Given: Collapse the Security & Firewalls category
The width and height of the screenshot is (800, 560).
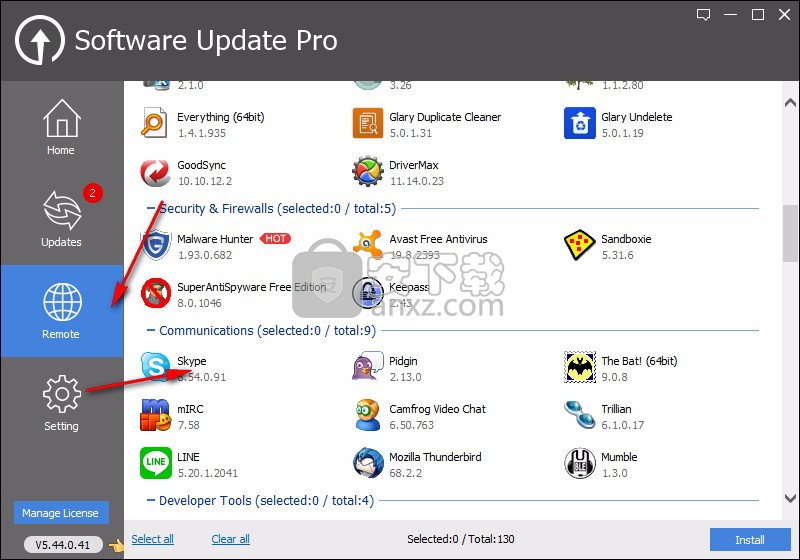Looking at the screenshot, I should click(151, 208).
